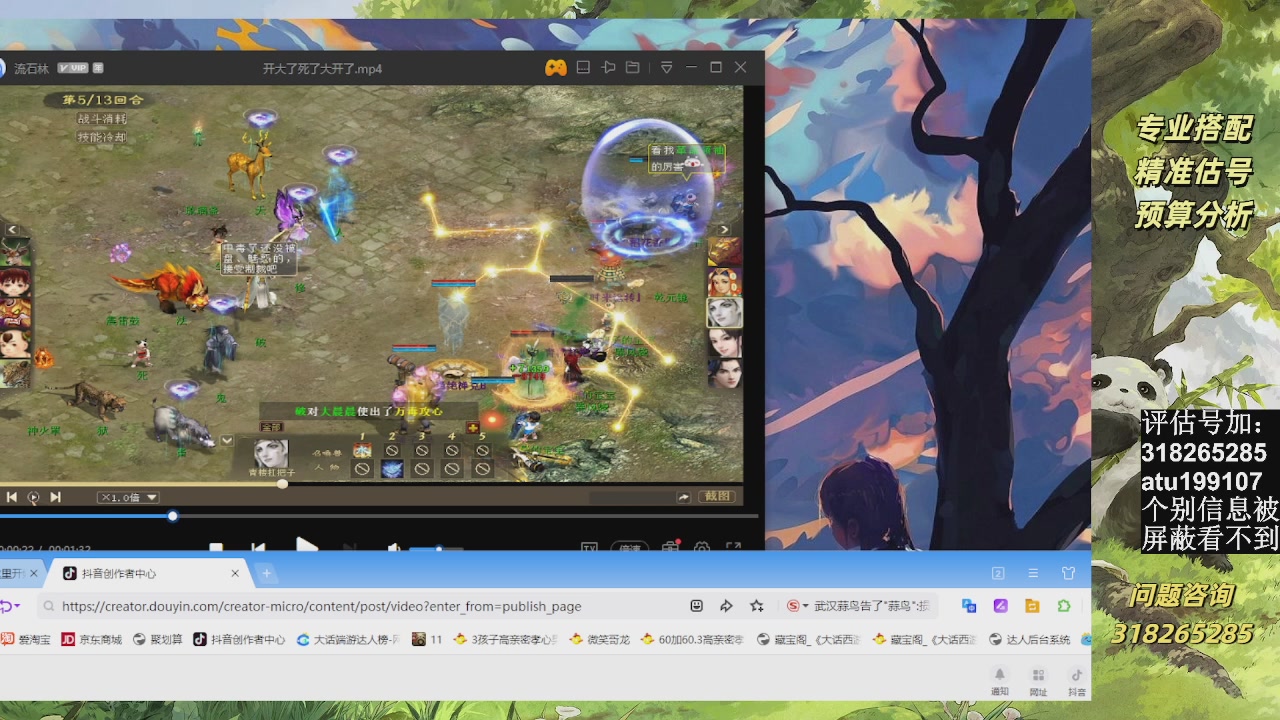
Task: Select the white-haired character portrait in skill bar
Action: pyautogui.click(x=270, y=453)
